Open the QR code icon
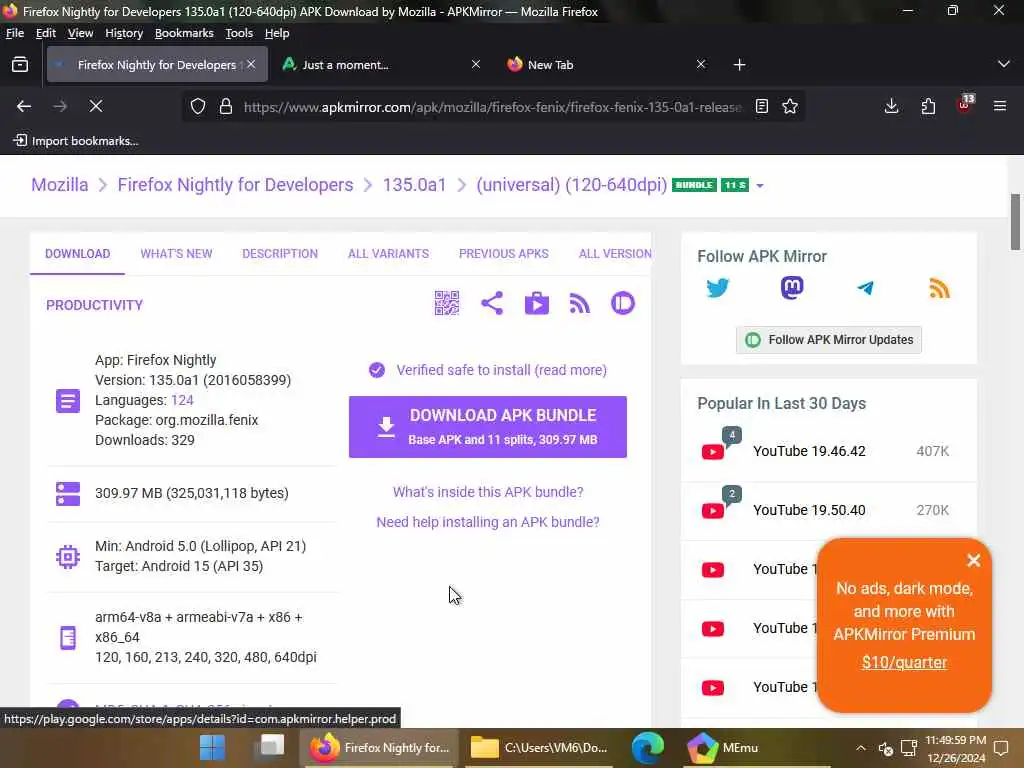This screenshot has height=768, width=1024. point(447,303)
